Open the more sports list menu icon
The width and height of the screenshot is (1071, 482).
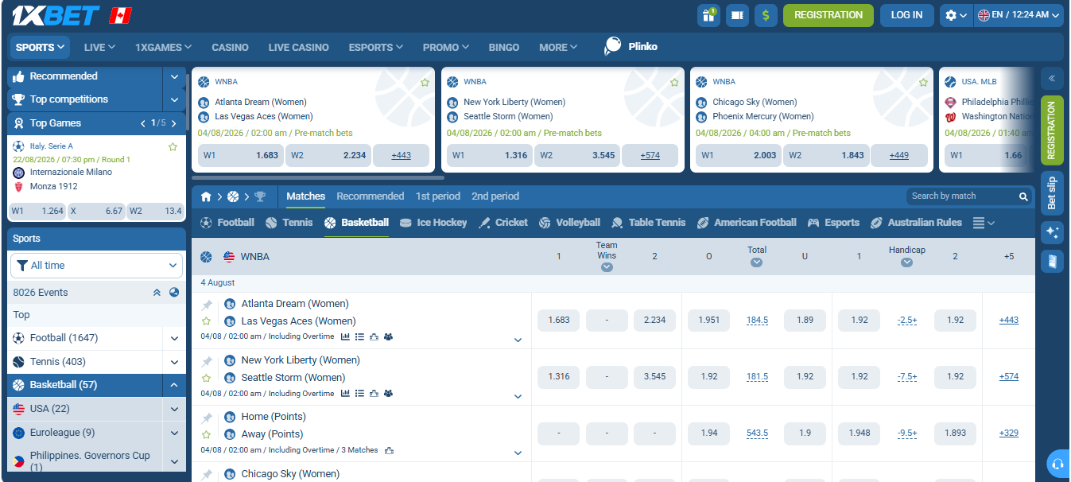[x=983, y=223]
